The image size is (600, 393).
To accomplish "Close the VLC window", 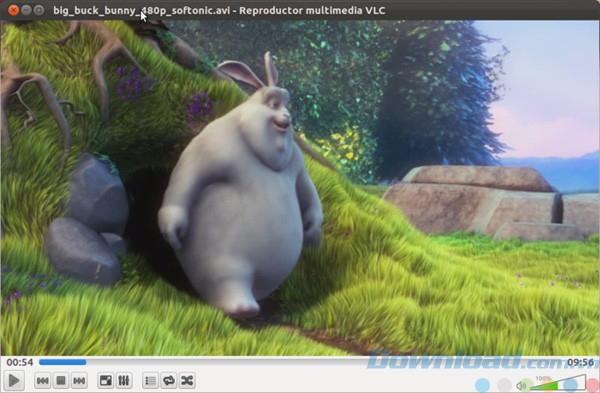I will pyautogui.click(x=13, y=10).
